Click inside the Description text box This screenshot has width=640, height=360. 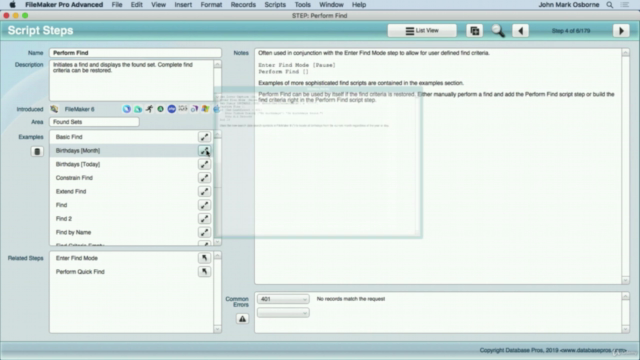(131, 80)
